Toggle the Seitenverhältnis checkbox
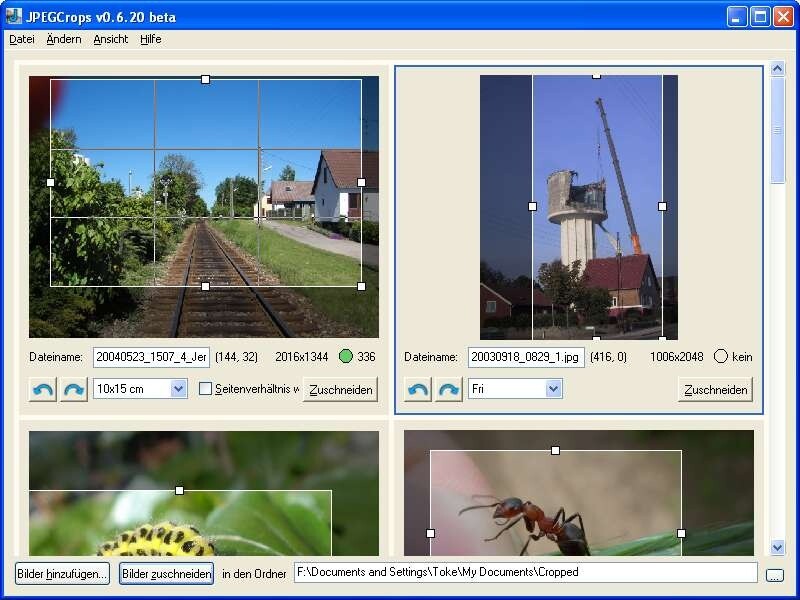 (x=206, y=389)
